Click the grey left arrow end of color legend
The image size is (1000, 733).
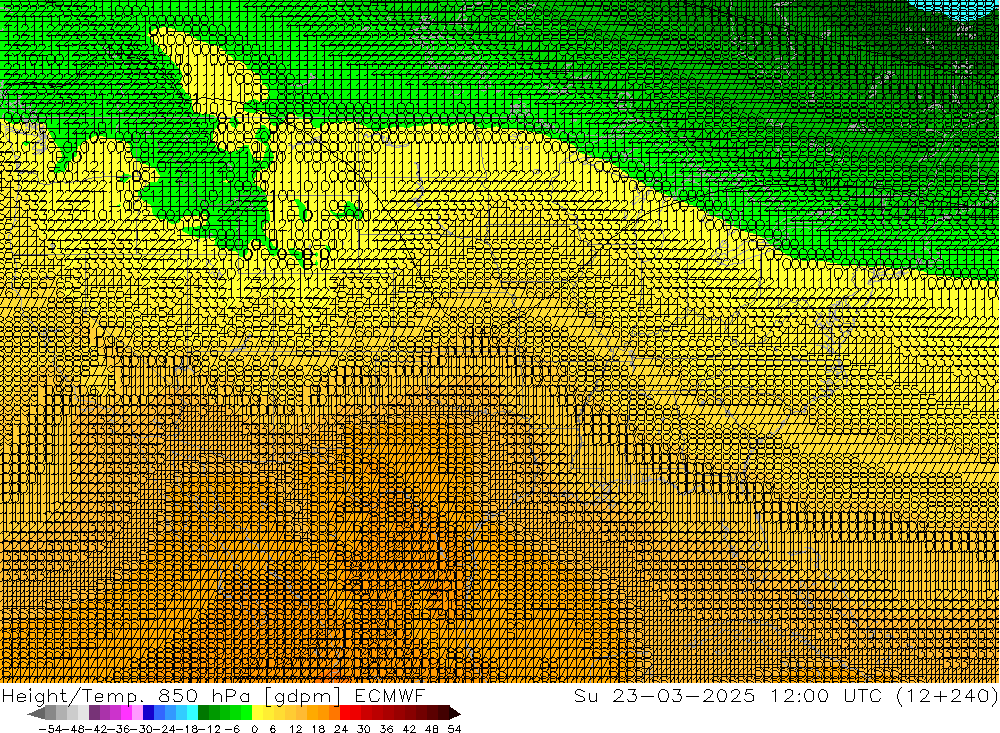[36, 713]
